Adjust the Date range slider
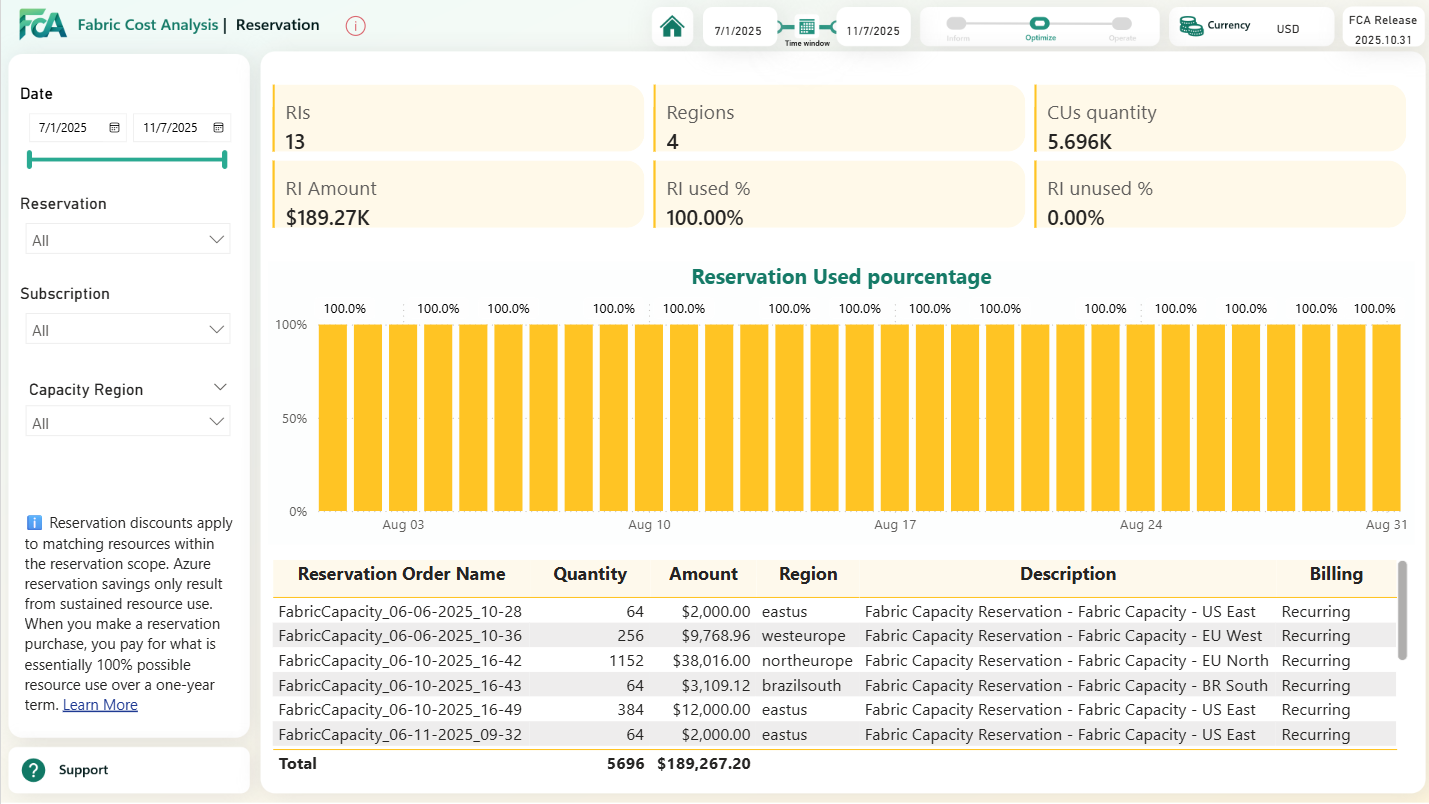The width and height of the screenshot is (1429, 804). 126,158
